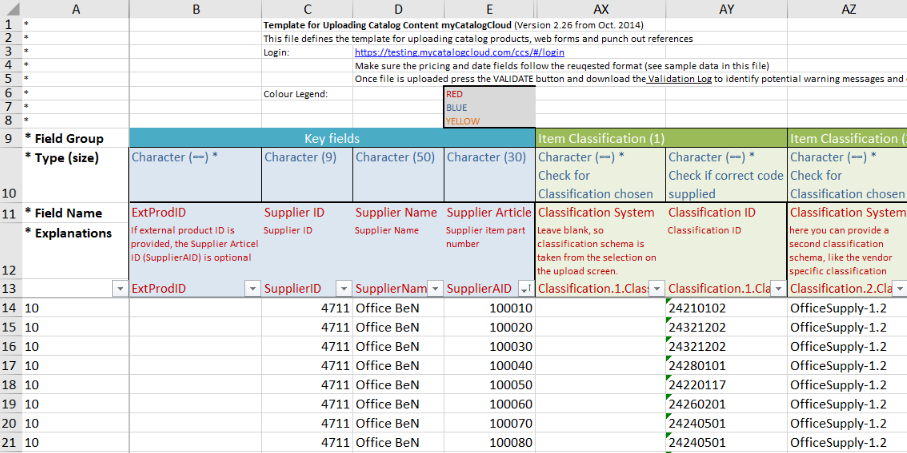Click the SupplierAID sort filter button

pos(526,288)
